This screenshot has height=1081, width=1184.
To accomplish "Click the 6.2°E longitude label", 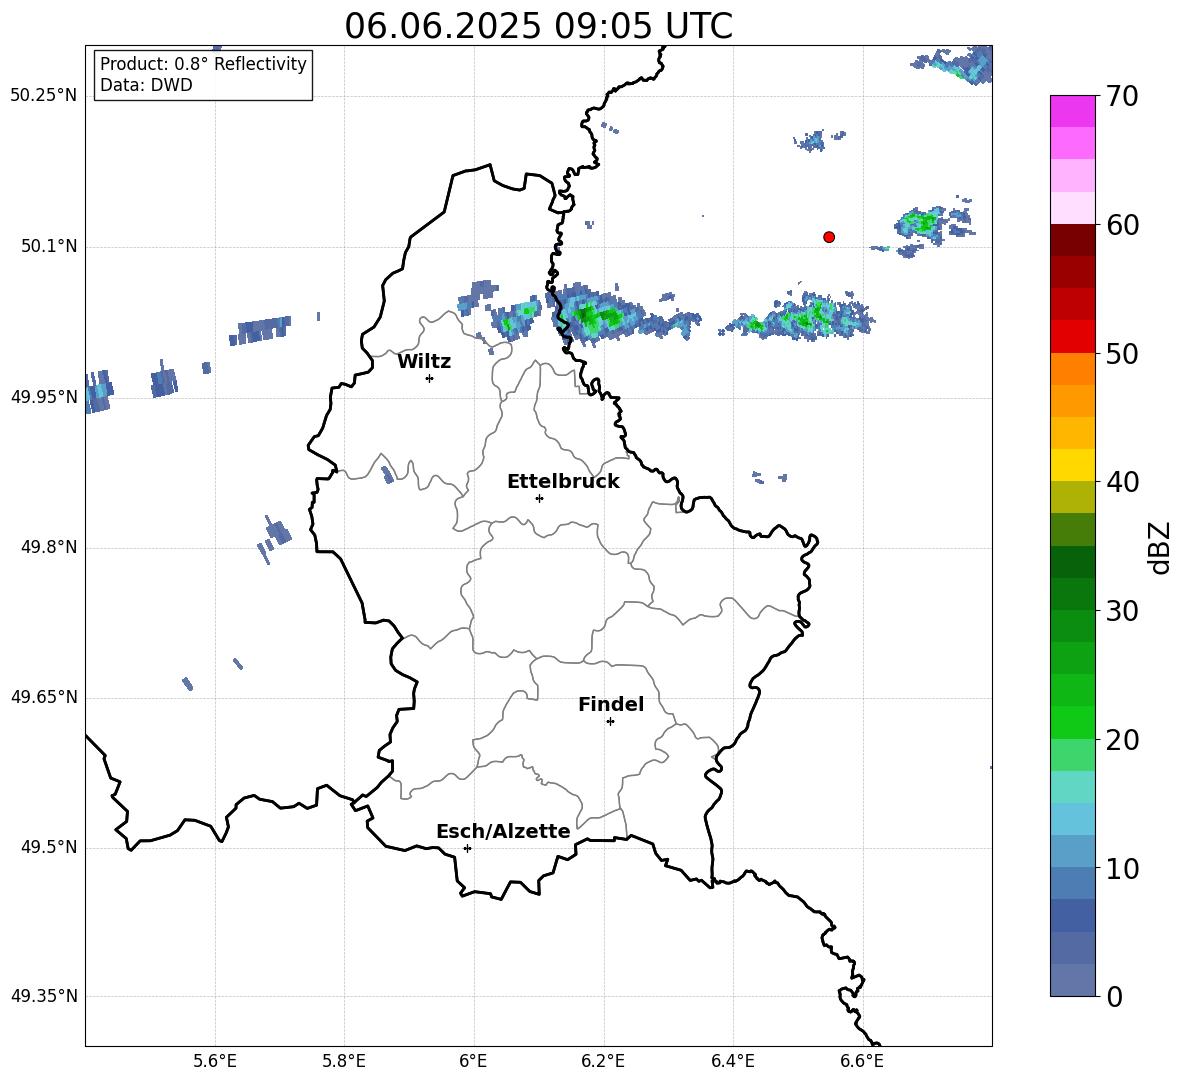I will tap(603, 1061).
